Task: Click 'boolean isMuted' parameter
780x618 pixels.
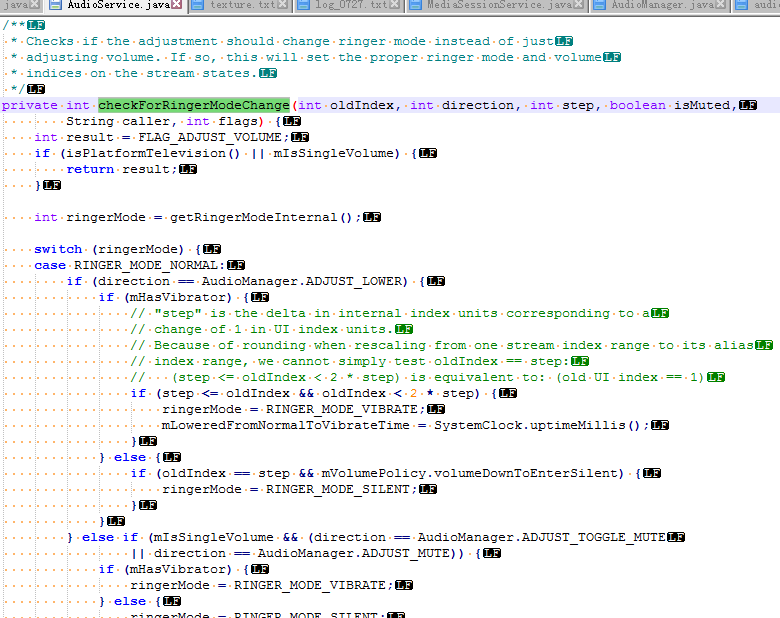Action: click(670, 105)
